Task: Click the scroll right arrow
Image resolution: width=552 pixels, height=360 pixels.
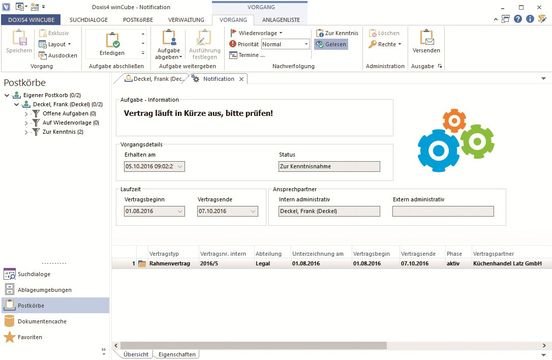Action: pos(544,346)
